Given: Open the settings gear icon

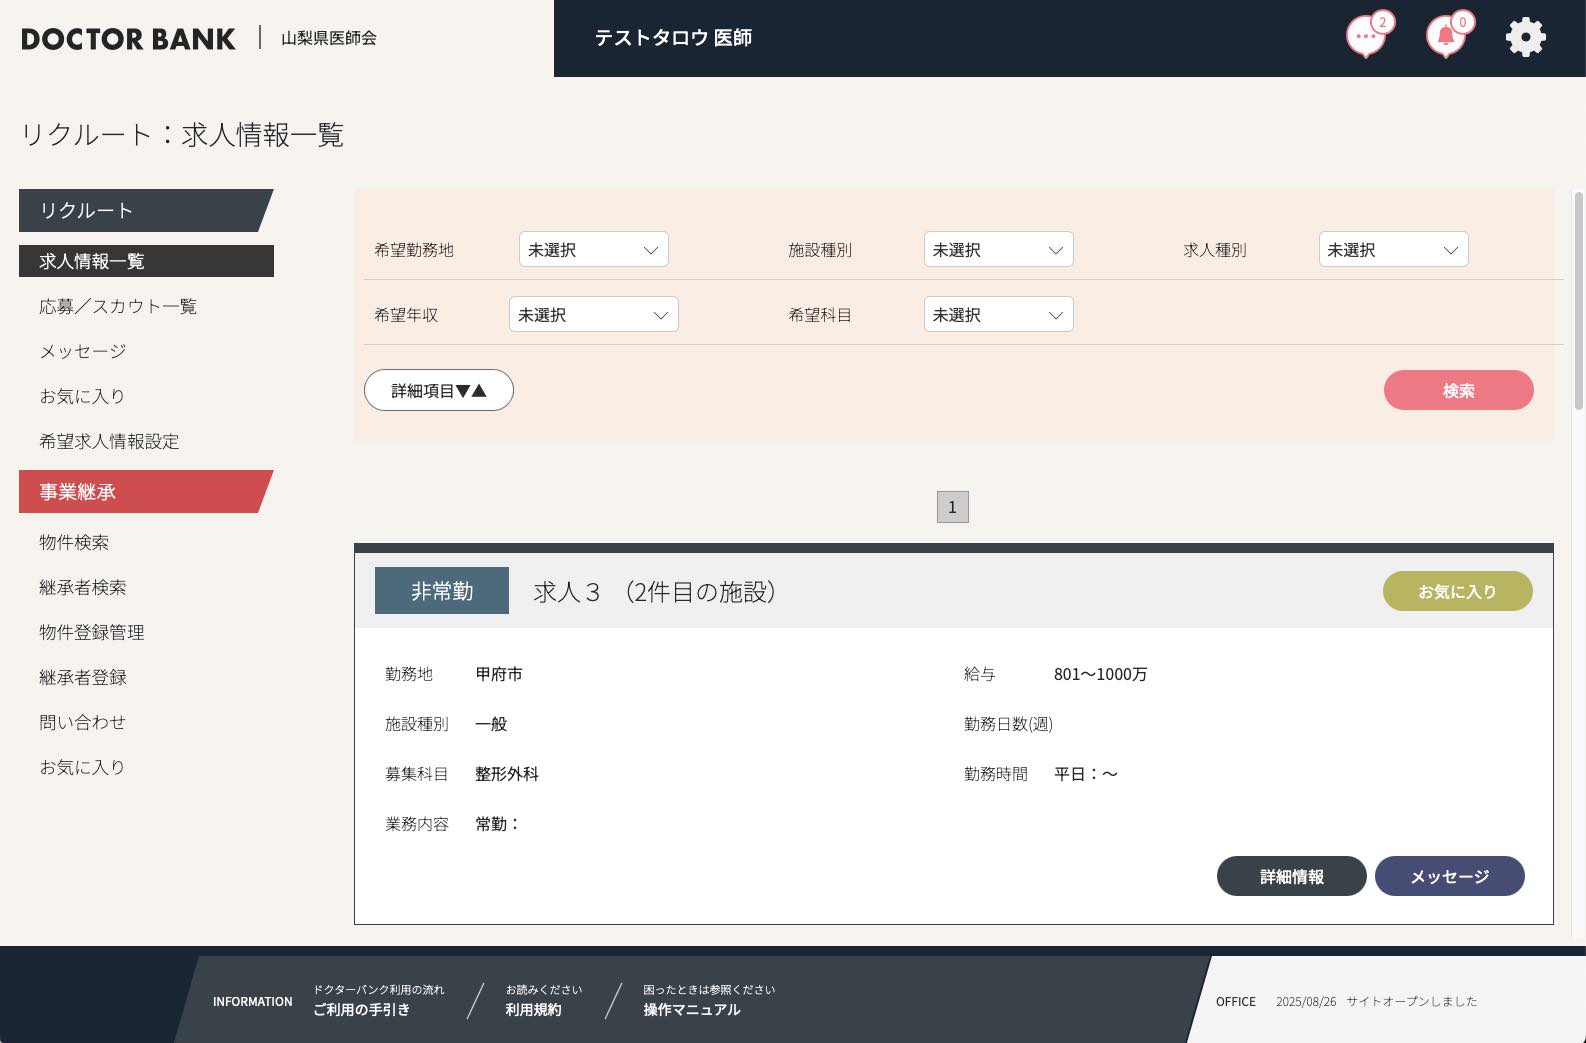Looking at the screenshot, I should [x=1525, y=38].
